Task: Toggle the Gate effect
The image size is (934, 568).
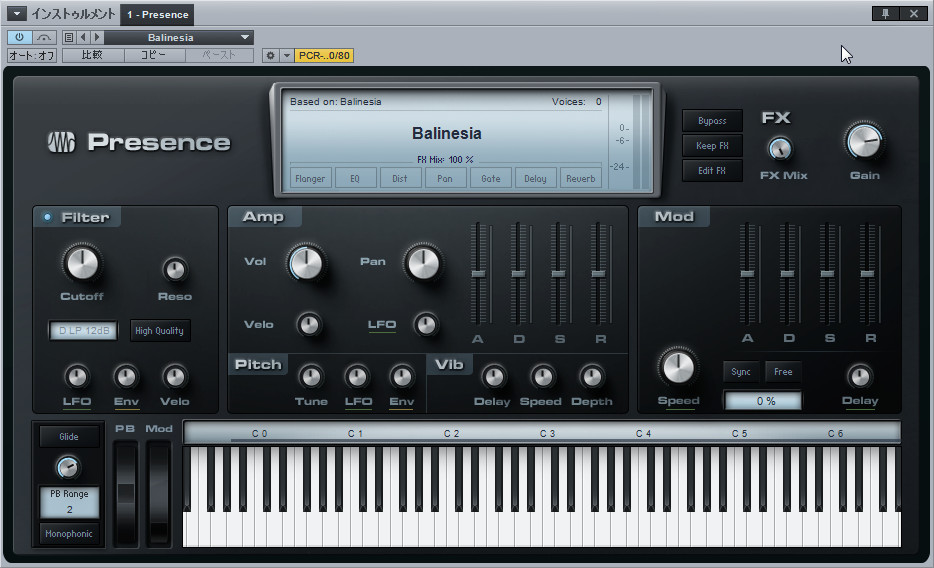Action: 490,178
